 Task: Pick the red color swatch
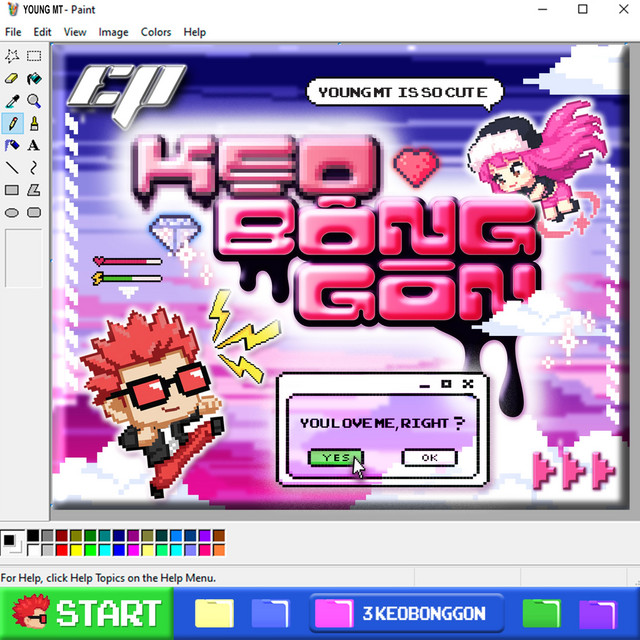pos(62,550)
